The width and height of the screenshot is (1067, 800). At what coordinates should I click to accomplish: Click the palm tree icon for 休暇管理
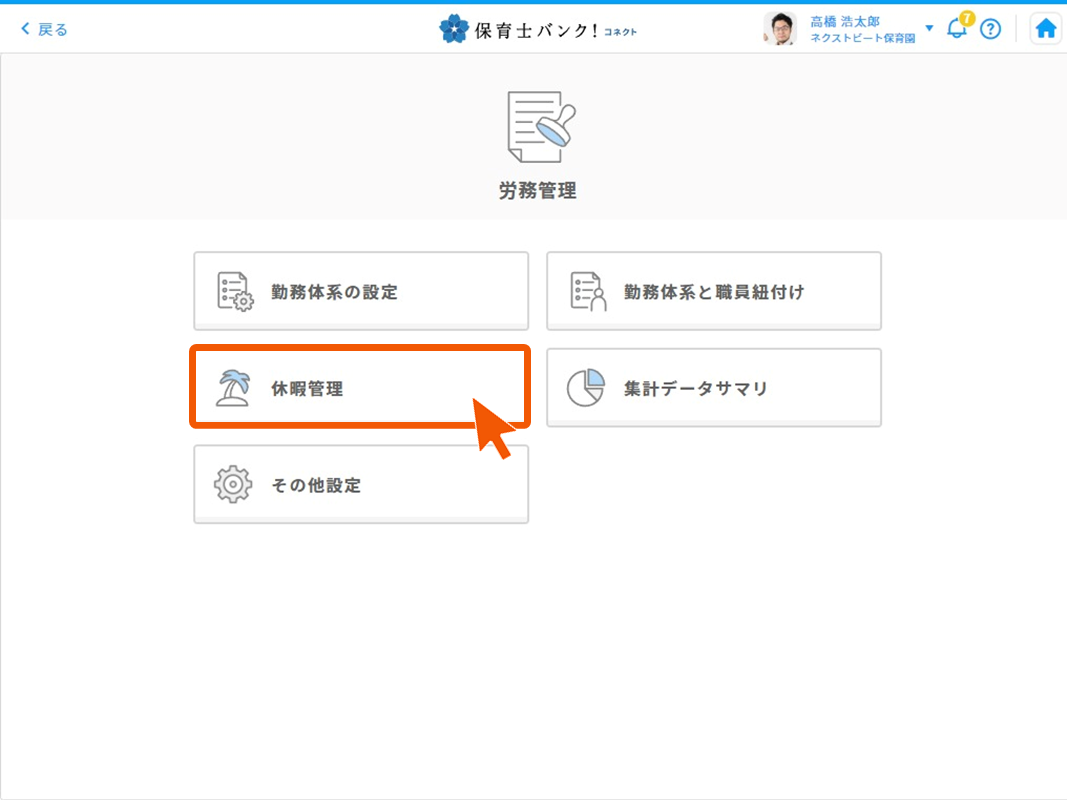coord(234,388)
